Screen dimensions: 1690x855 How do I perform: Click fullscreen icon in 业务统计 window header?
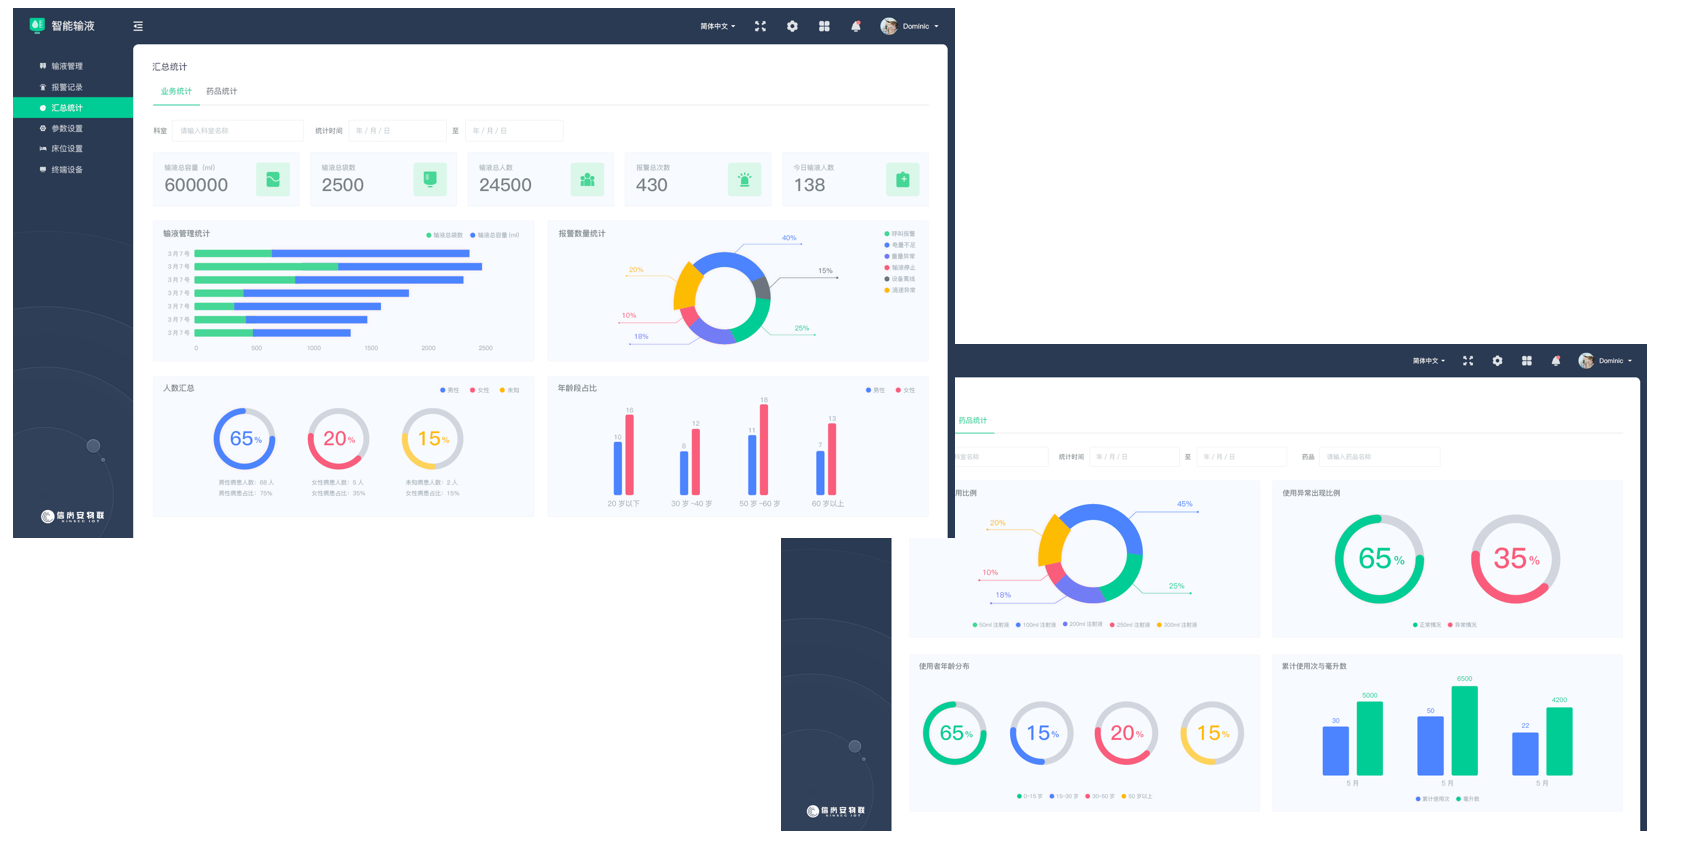760,26
